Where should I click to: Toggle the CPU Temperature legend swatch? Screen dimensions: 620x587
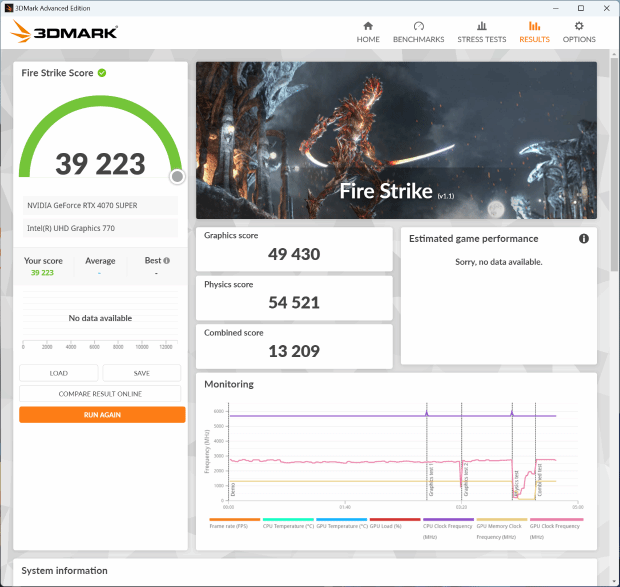(288, 519)
